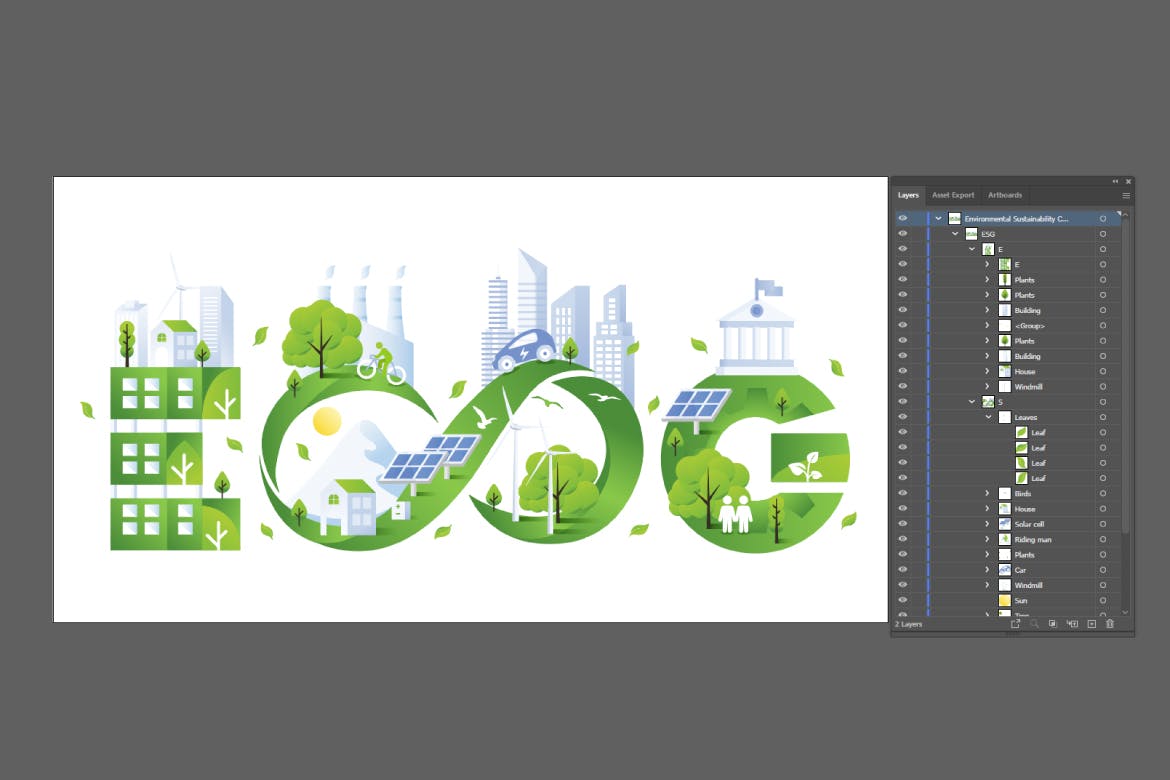The height and width of the screenshot is (780, 1170).
Task: Create a new layer in the Layers panel
Action: [x=1091, y=624]
